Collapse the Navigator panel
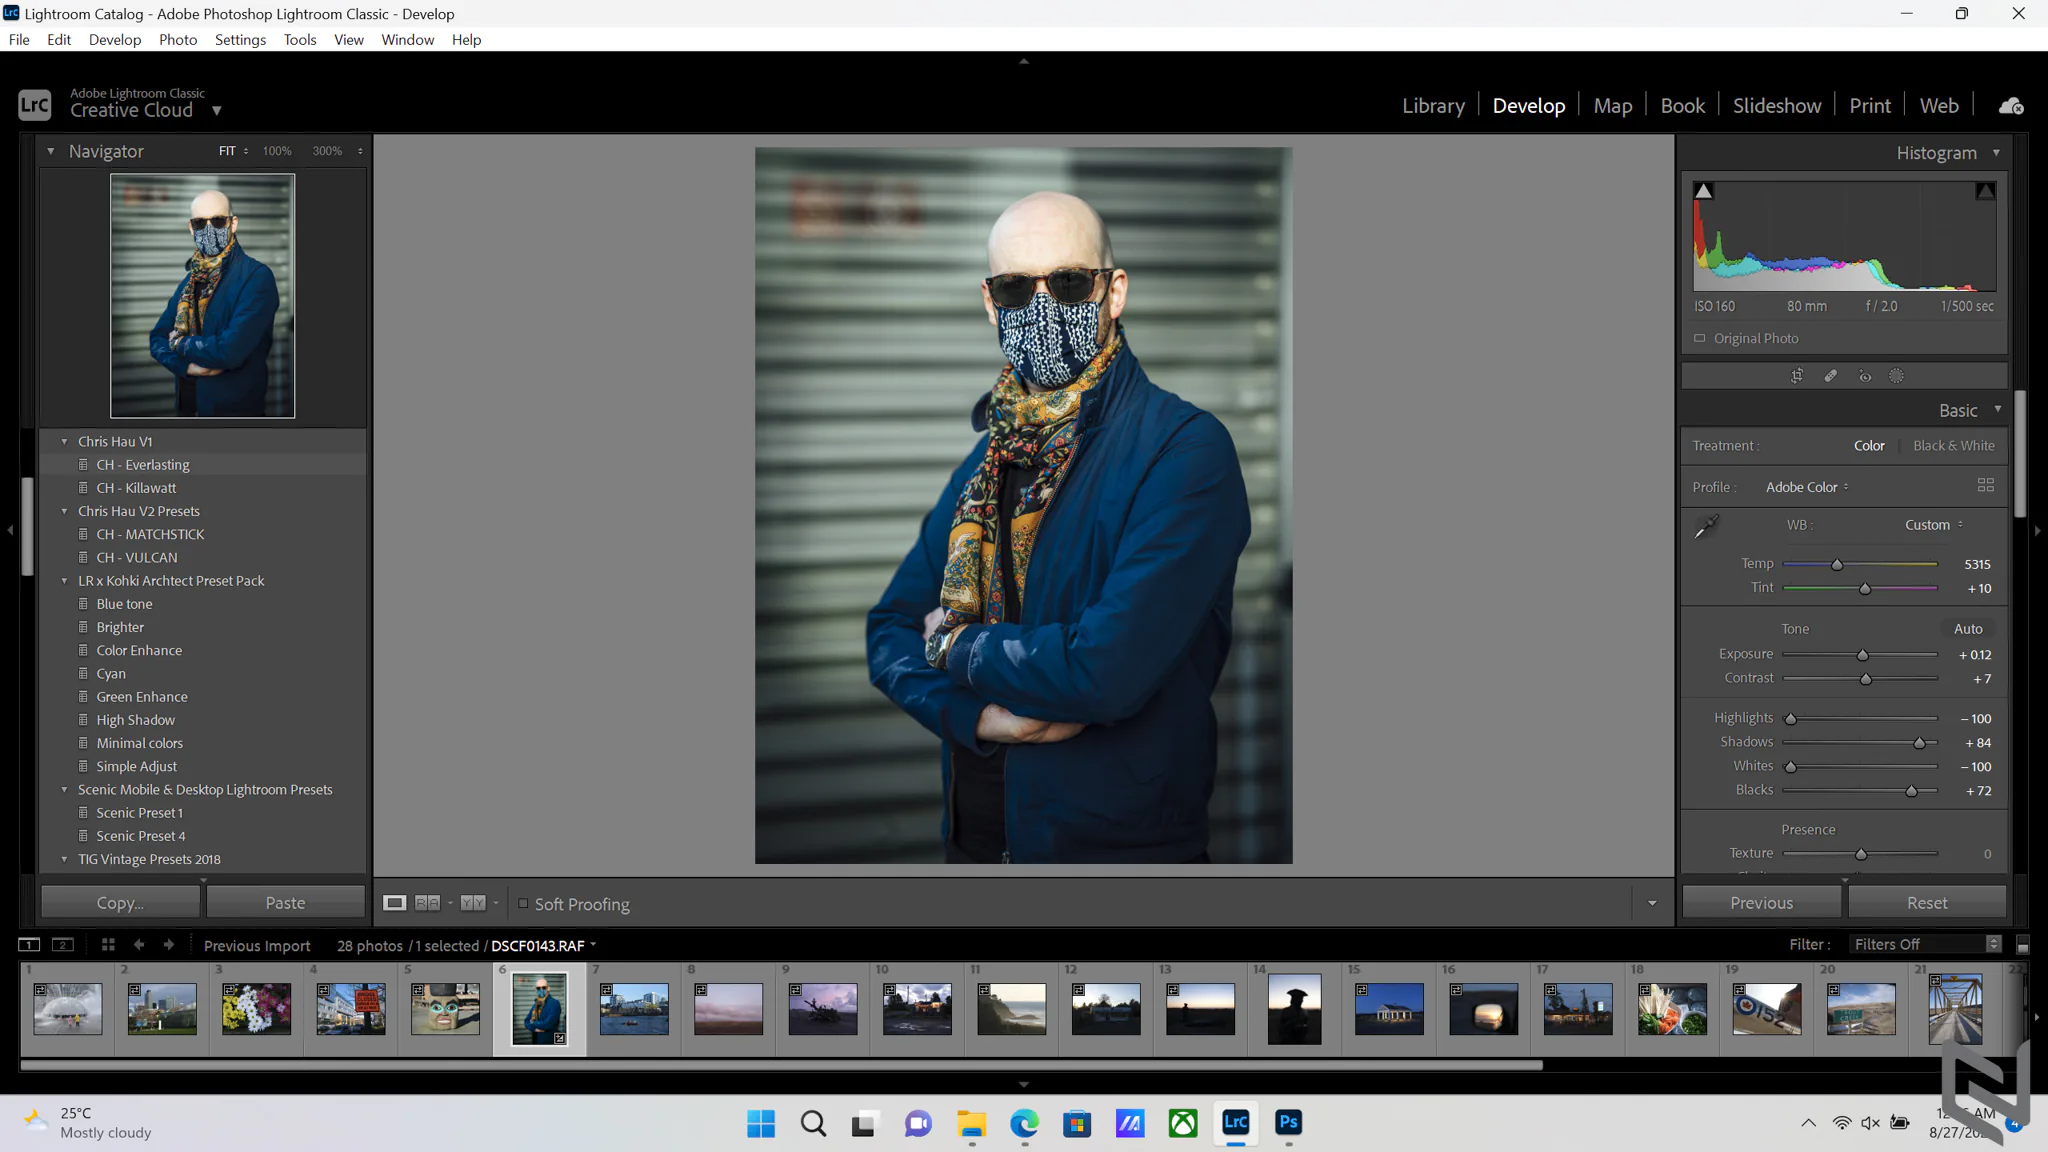The width and height of the screenshot is (2048, 1152). tap(50, 151)
